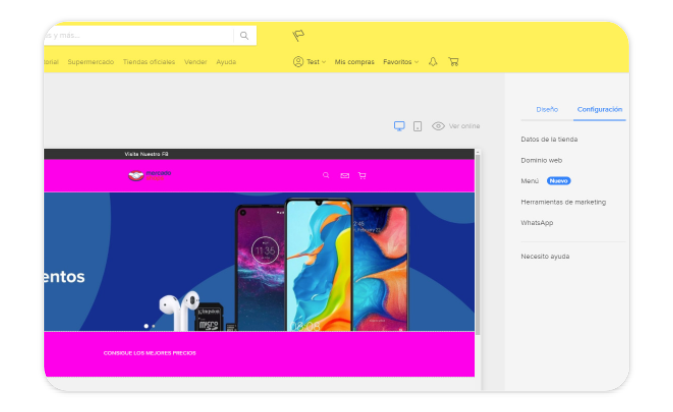Open the WhatsApp settings entry
Viewport: 673px width, 412px height.
point(537,223)
